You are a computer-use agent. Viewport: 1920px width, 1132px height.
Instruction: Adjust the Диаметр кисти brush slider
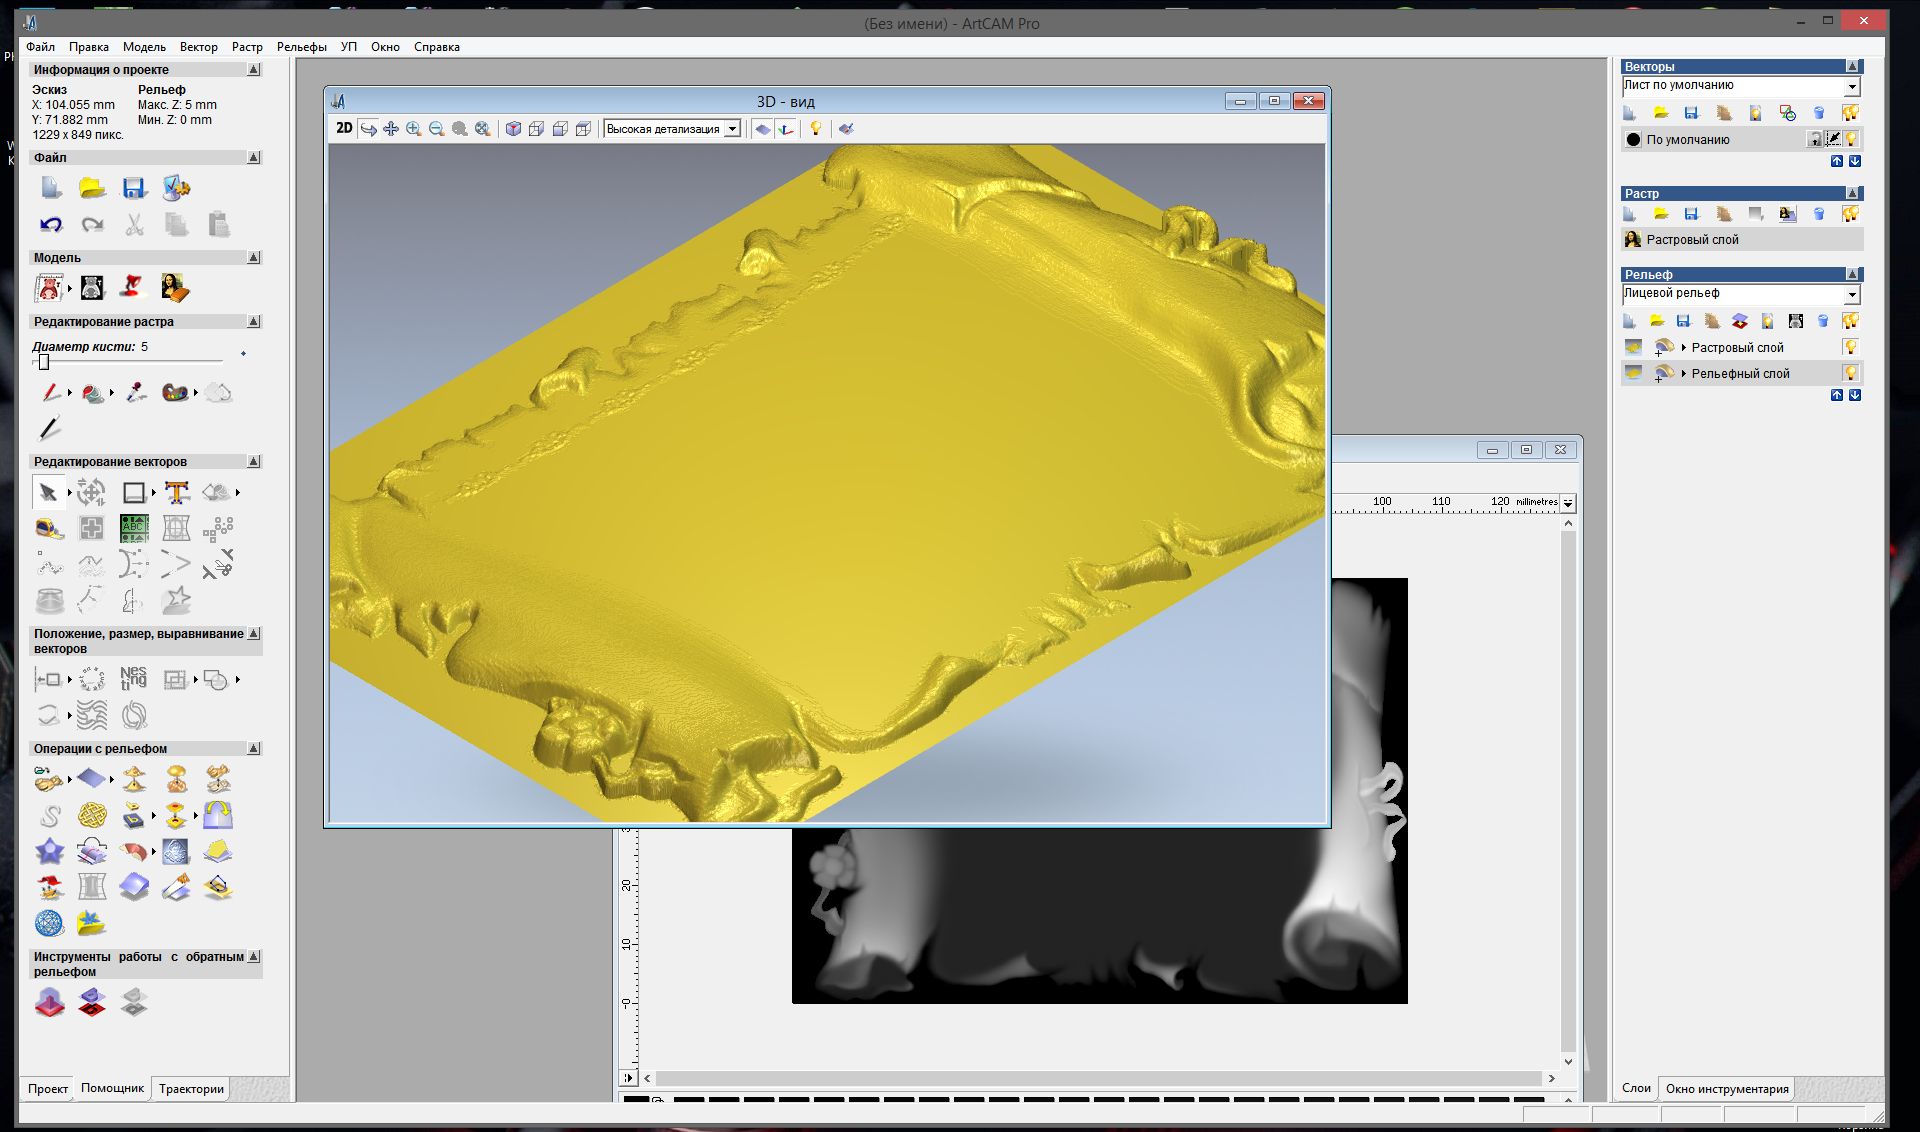point(44,362)
